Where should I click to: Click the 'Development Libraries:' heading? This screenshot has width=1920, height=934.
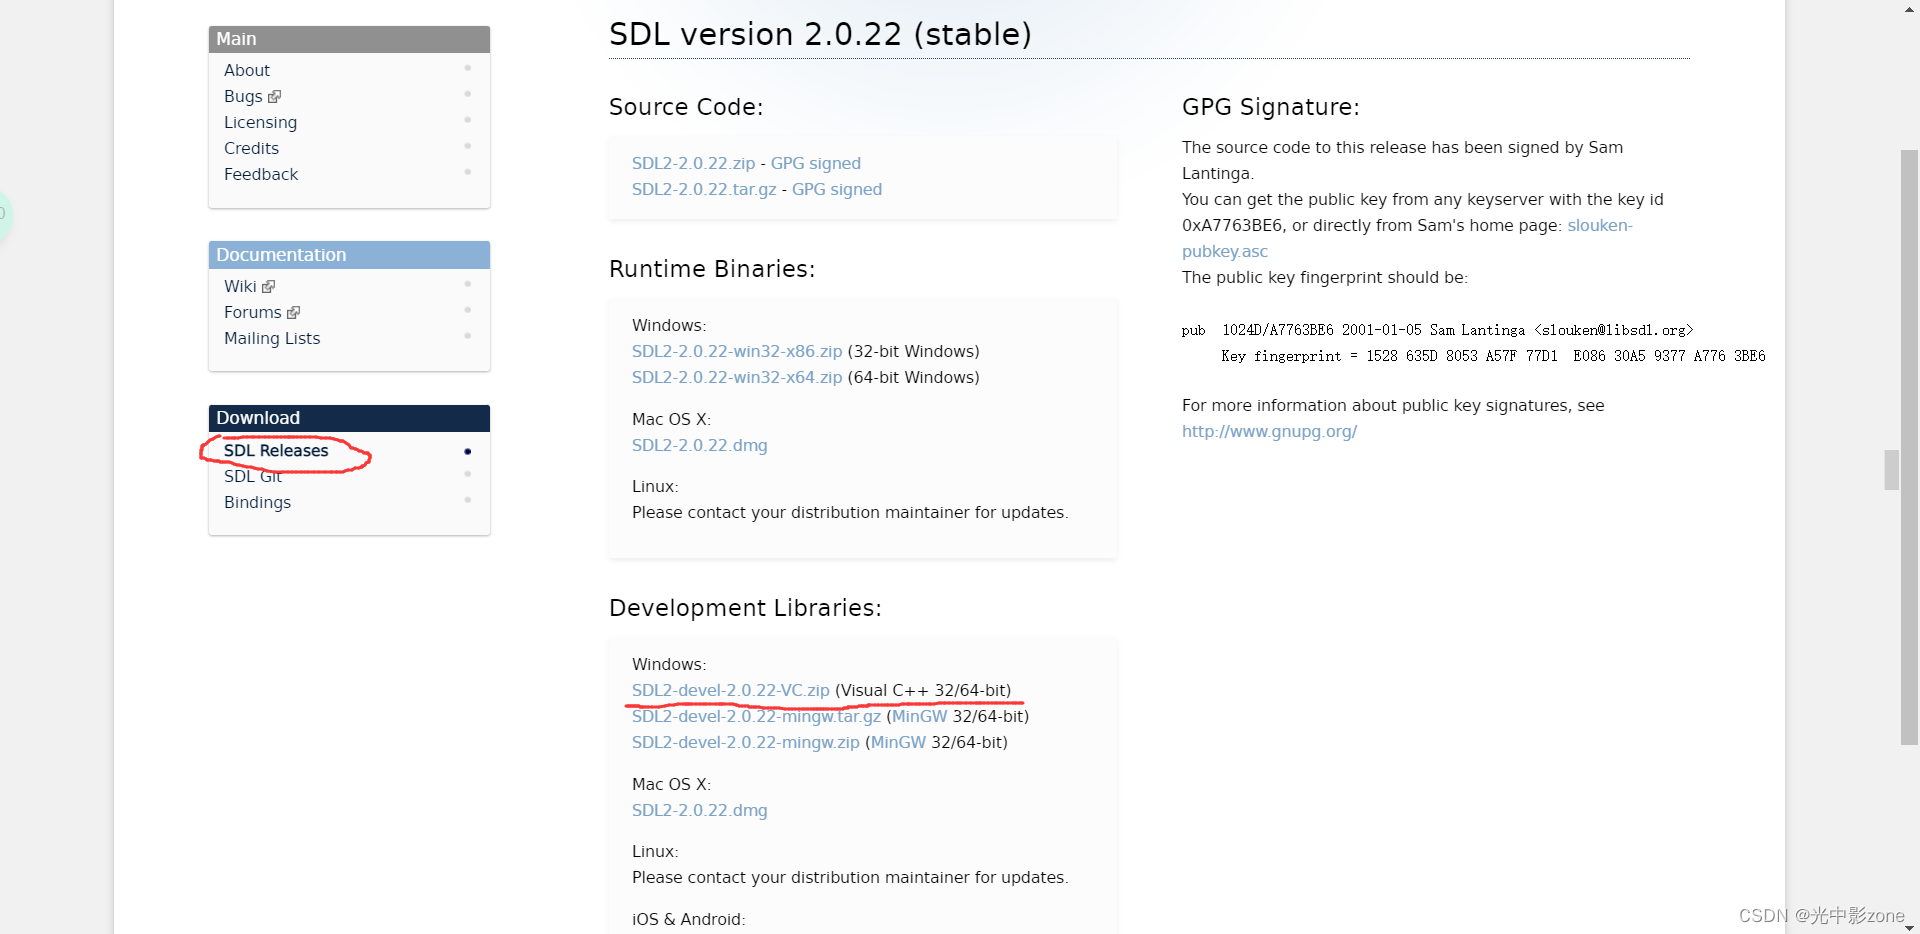[x=745, y=608]
